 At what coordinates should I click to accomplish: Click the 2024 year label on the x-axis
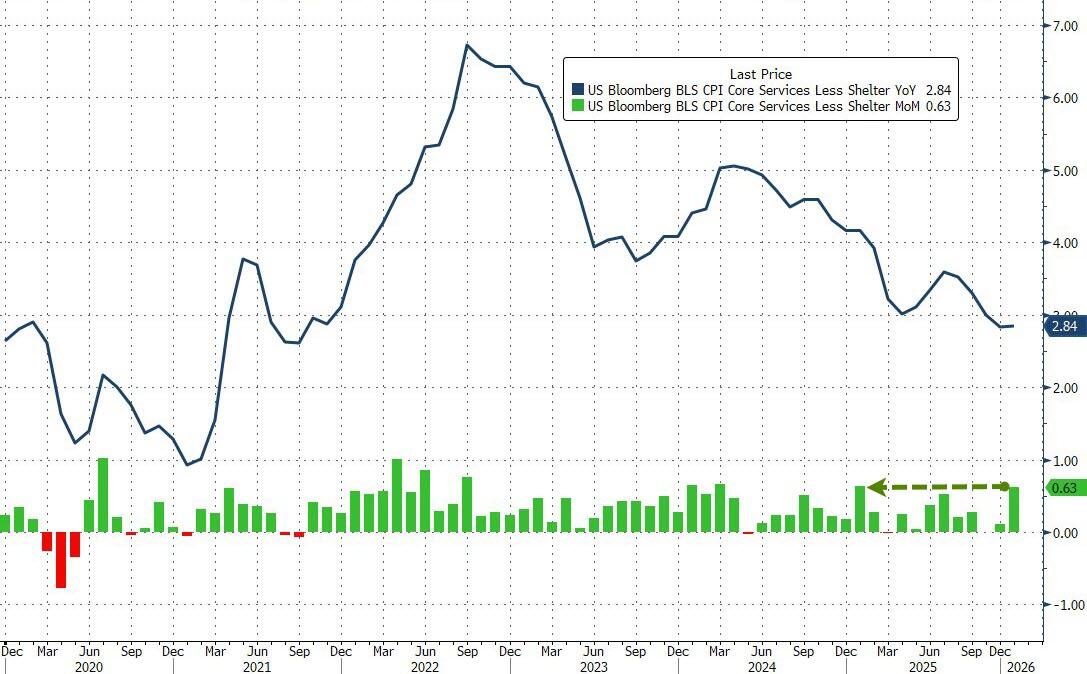coord(761,666)
